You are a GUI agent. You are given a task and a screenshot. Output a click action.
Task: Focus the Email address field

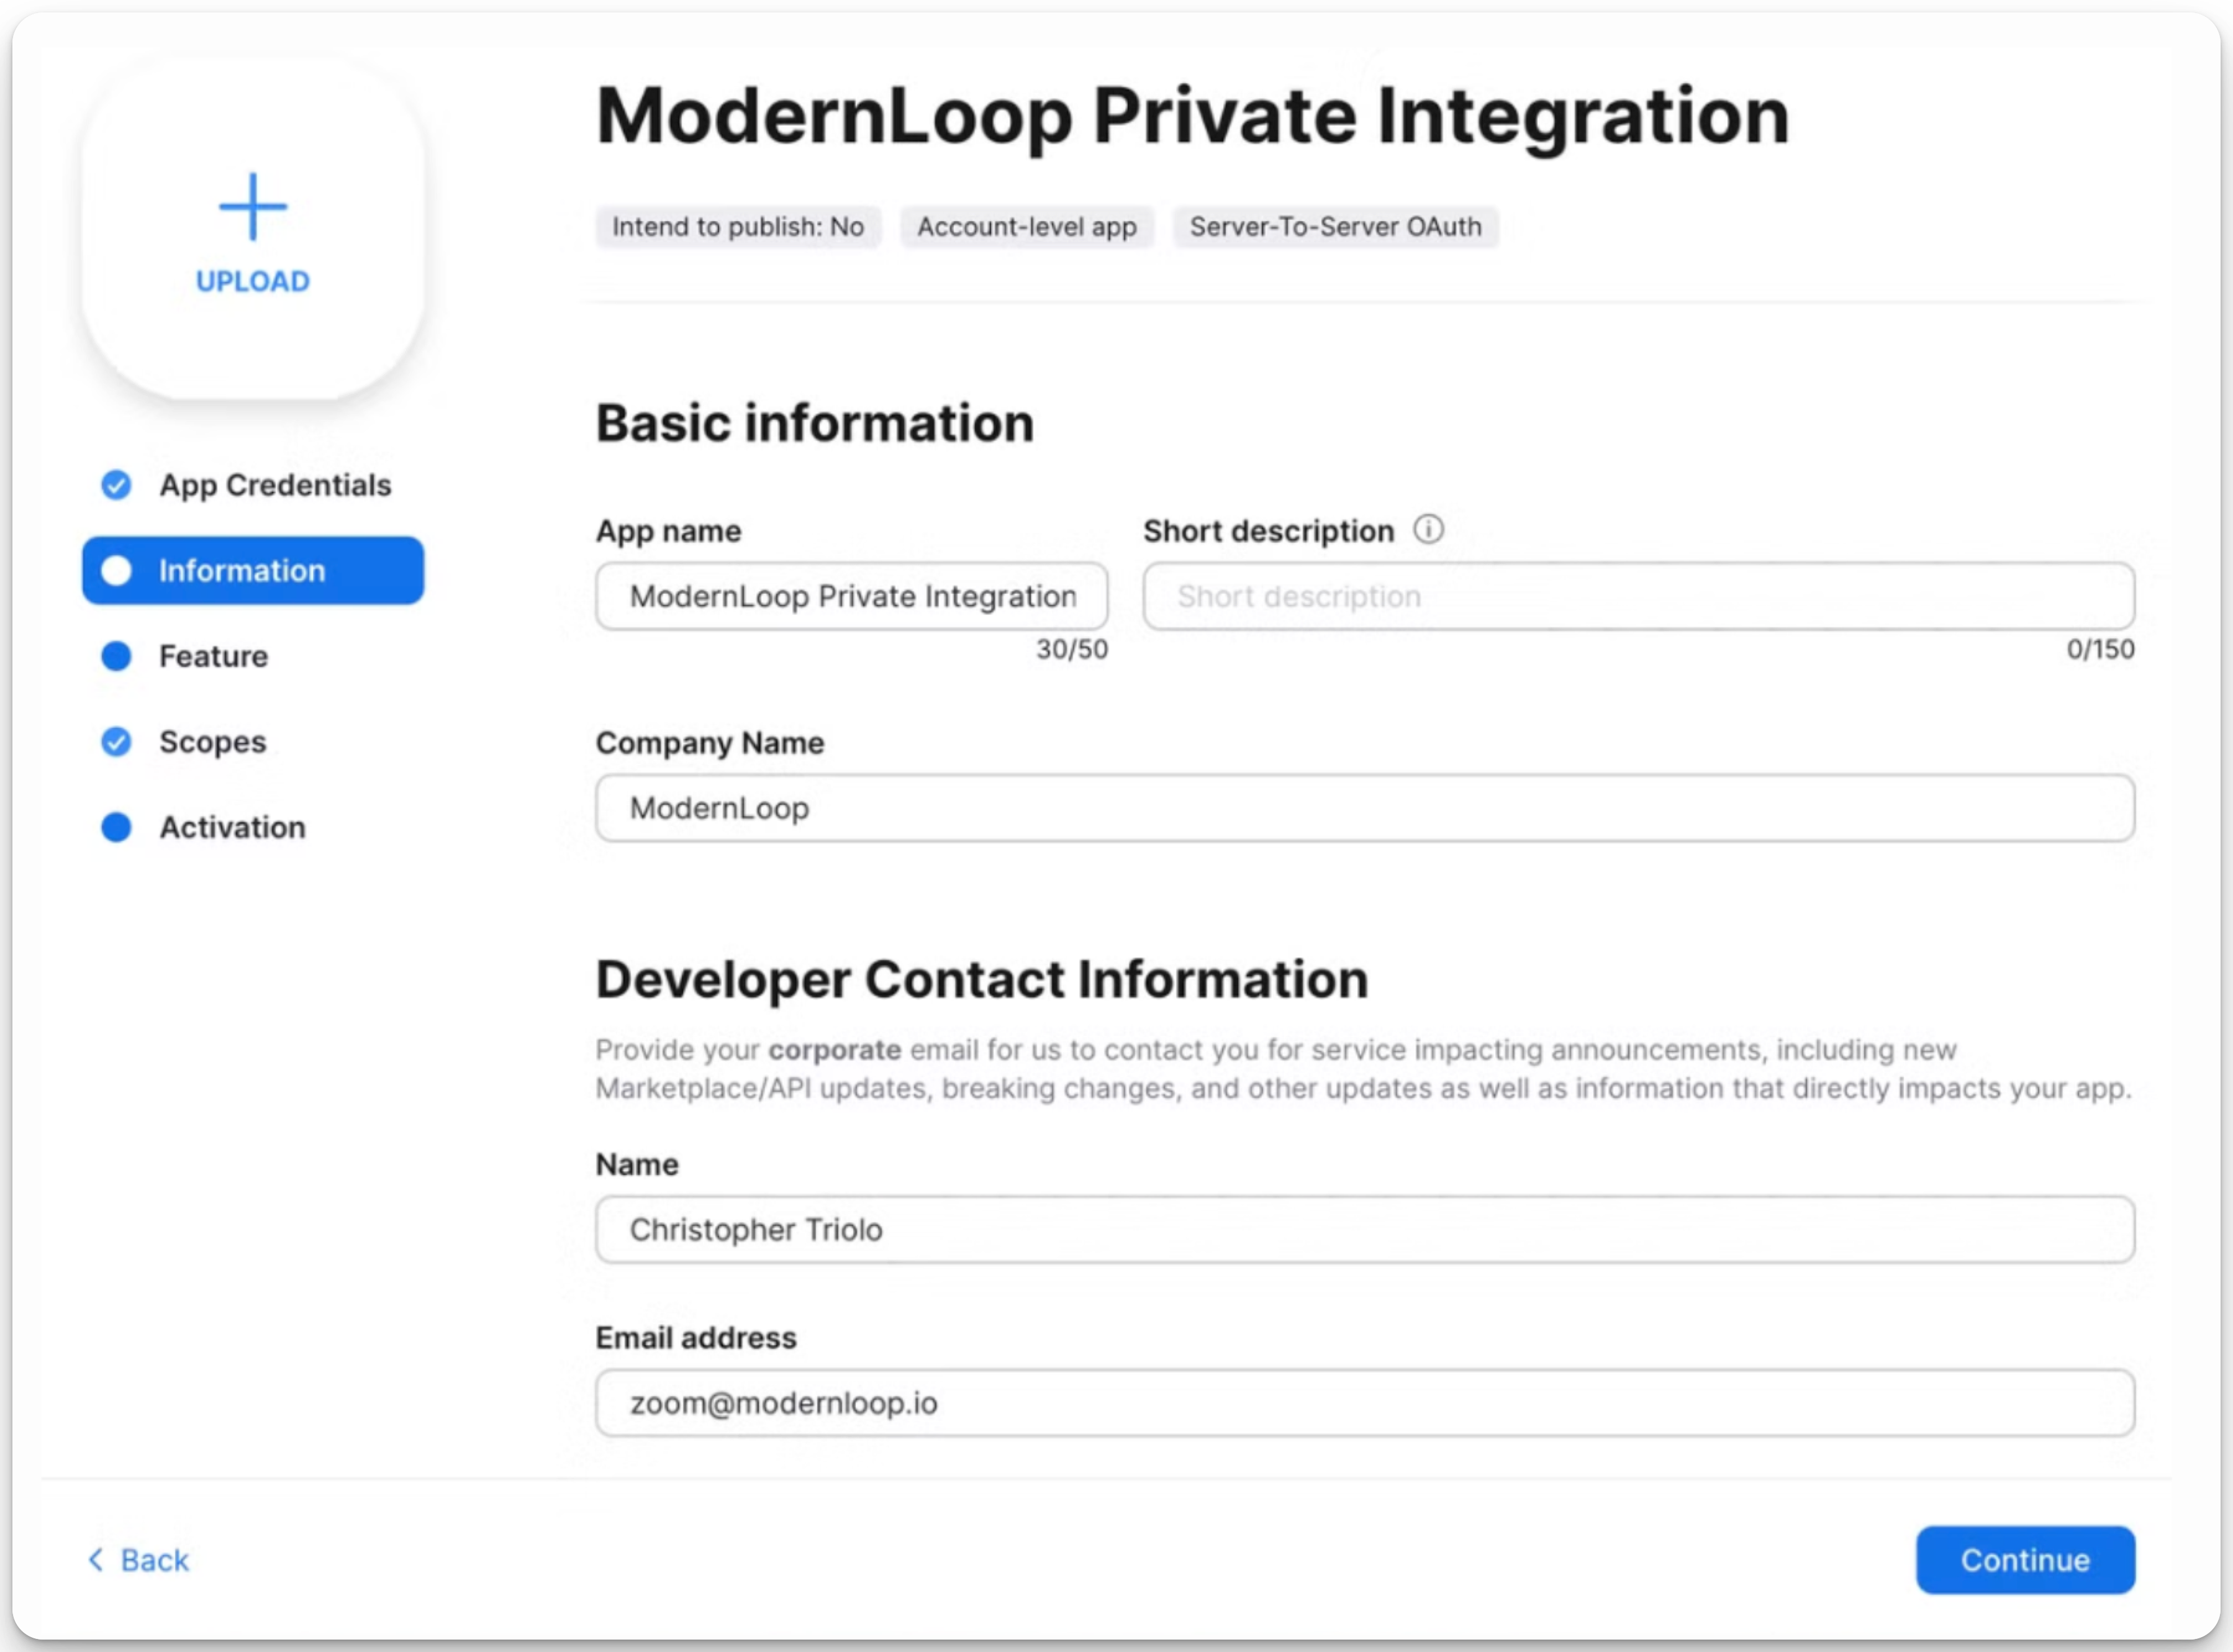coord(1365,1403)
